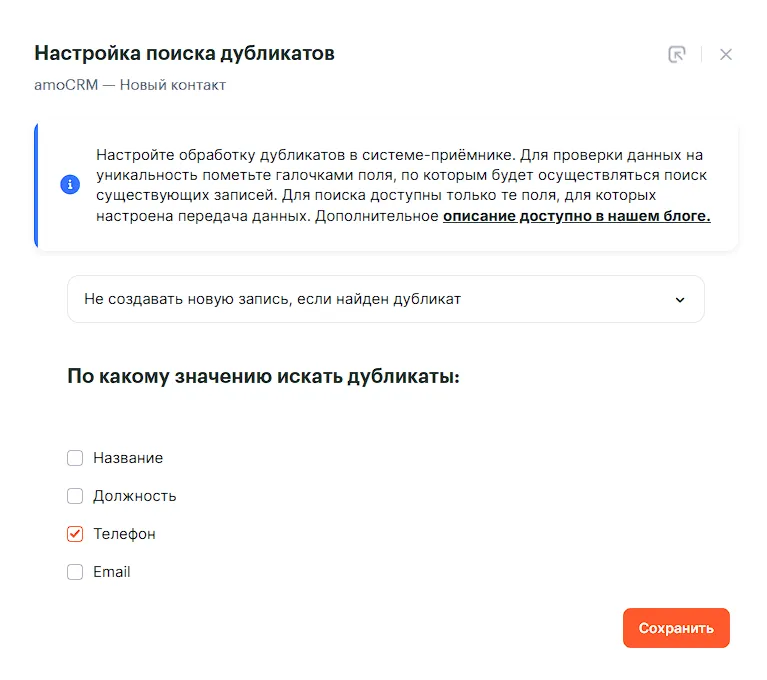Tick the Email checkbox
767x680 pixels.
pyautogui.click(x=75, y=572)
